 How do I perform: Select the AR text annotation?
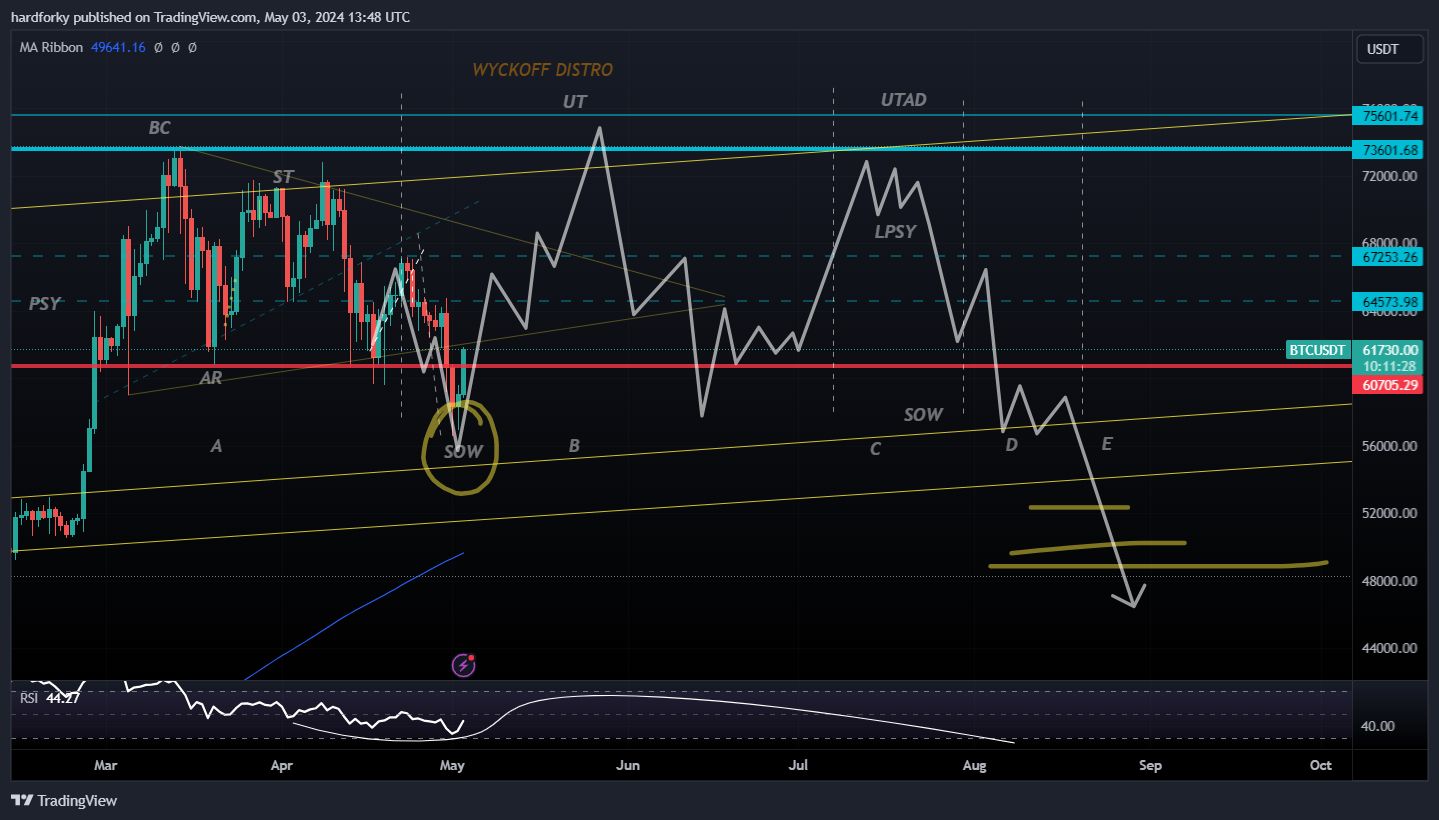(211, 379)
